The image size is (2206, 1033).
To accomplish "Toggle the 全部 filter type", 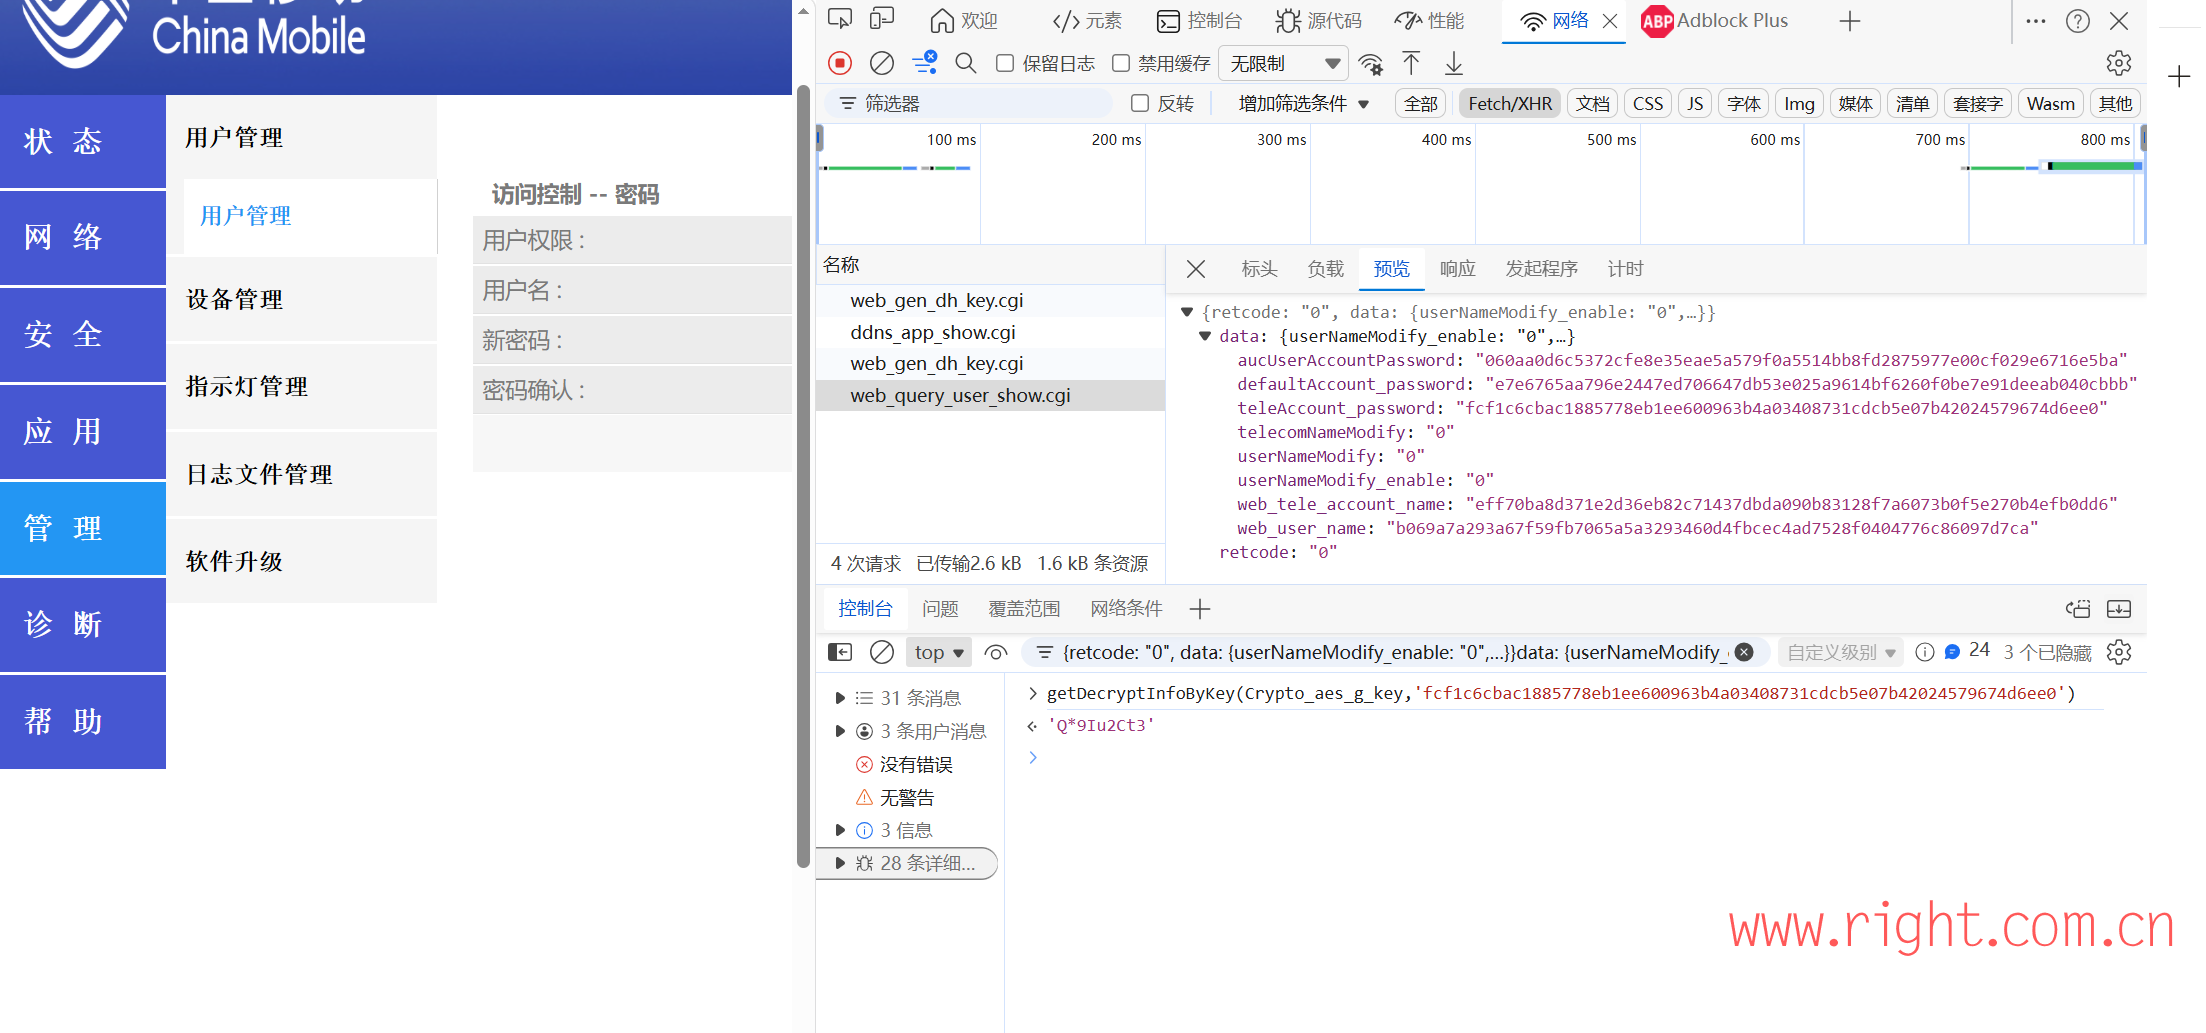I will click(1420, 104).
